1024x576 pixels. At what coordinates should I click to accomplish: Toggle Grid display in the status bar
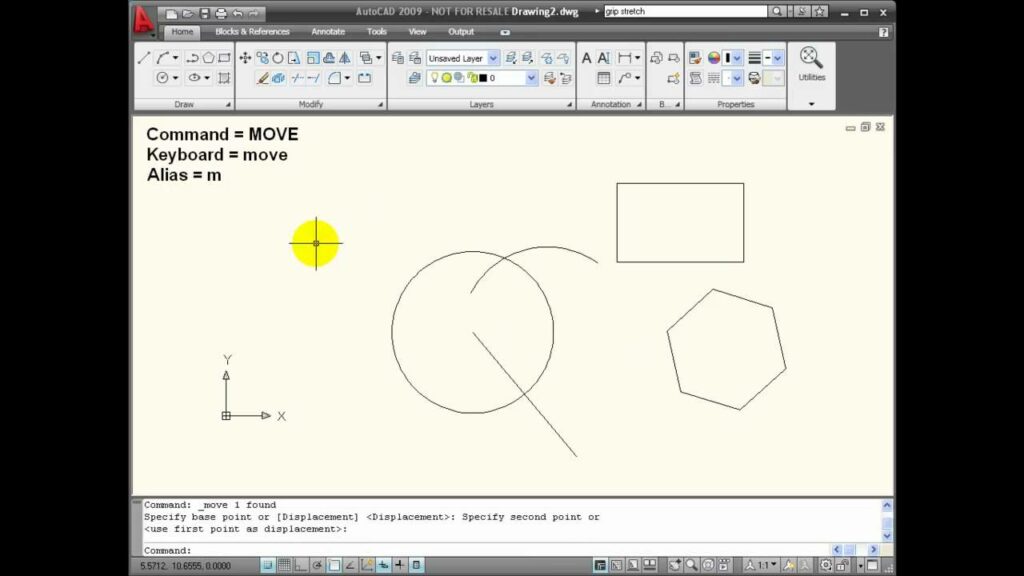(x=284, y=565)
